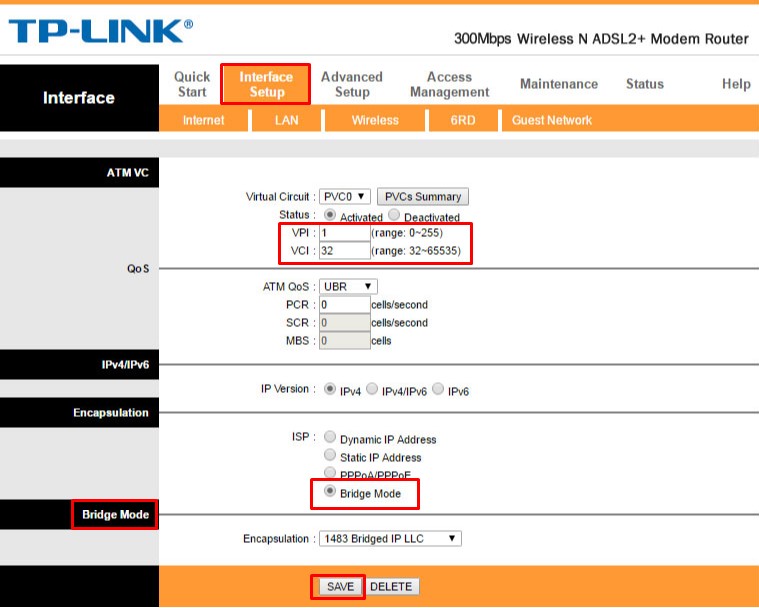This screenshot has height=608, width=759.
Task: Open the Help tab
Action: point(736,84)
